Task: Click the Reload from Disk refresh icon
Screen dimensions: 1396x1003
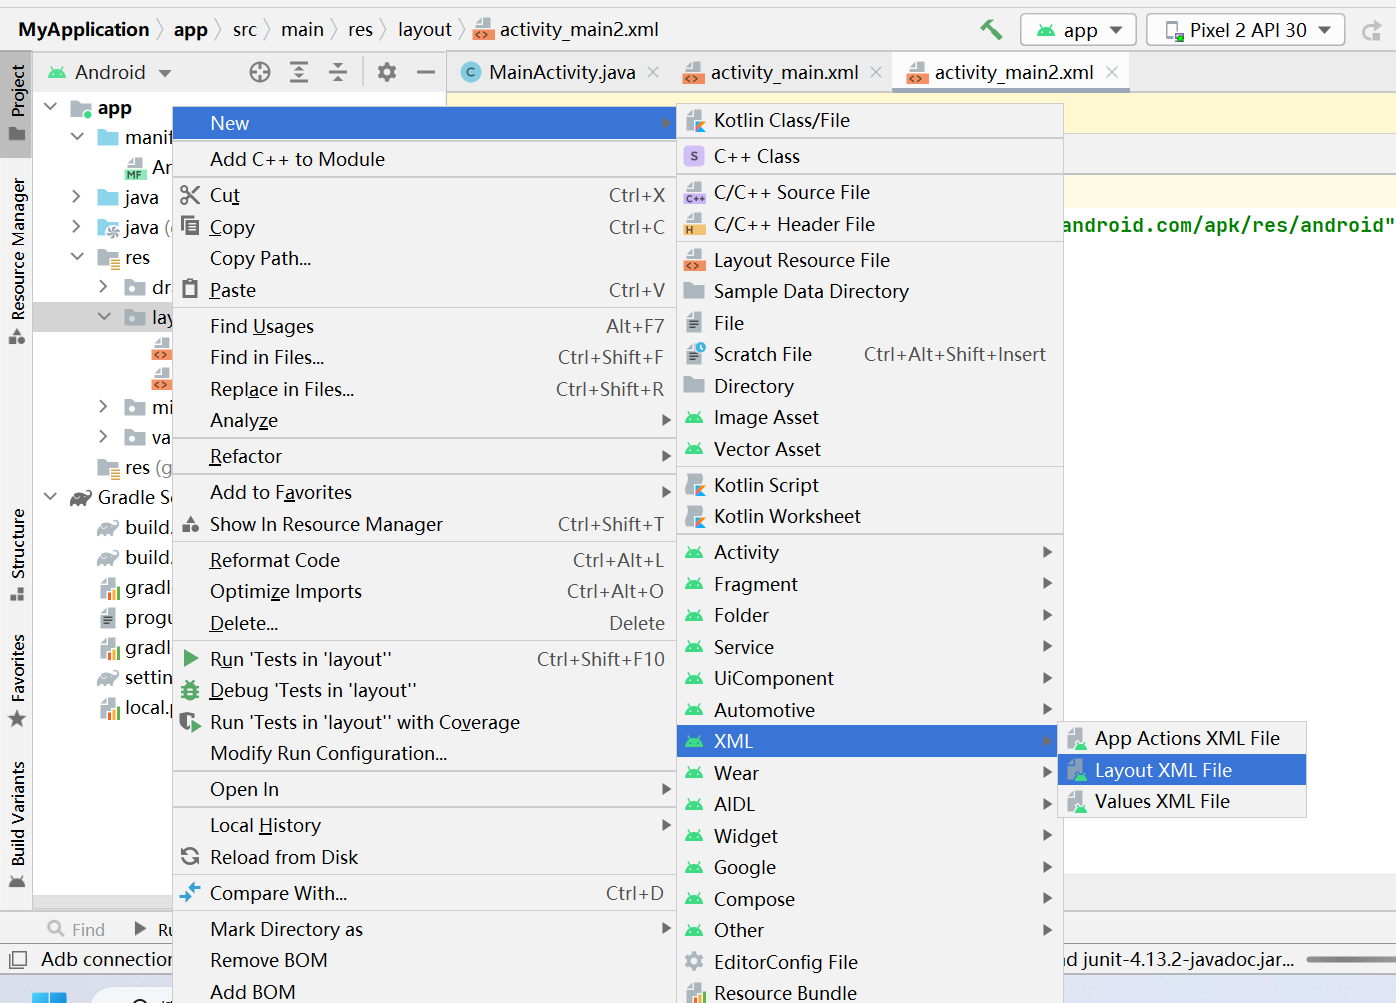Action: (x=190, y=857)
